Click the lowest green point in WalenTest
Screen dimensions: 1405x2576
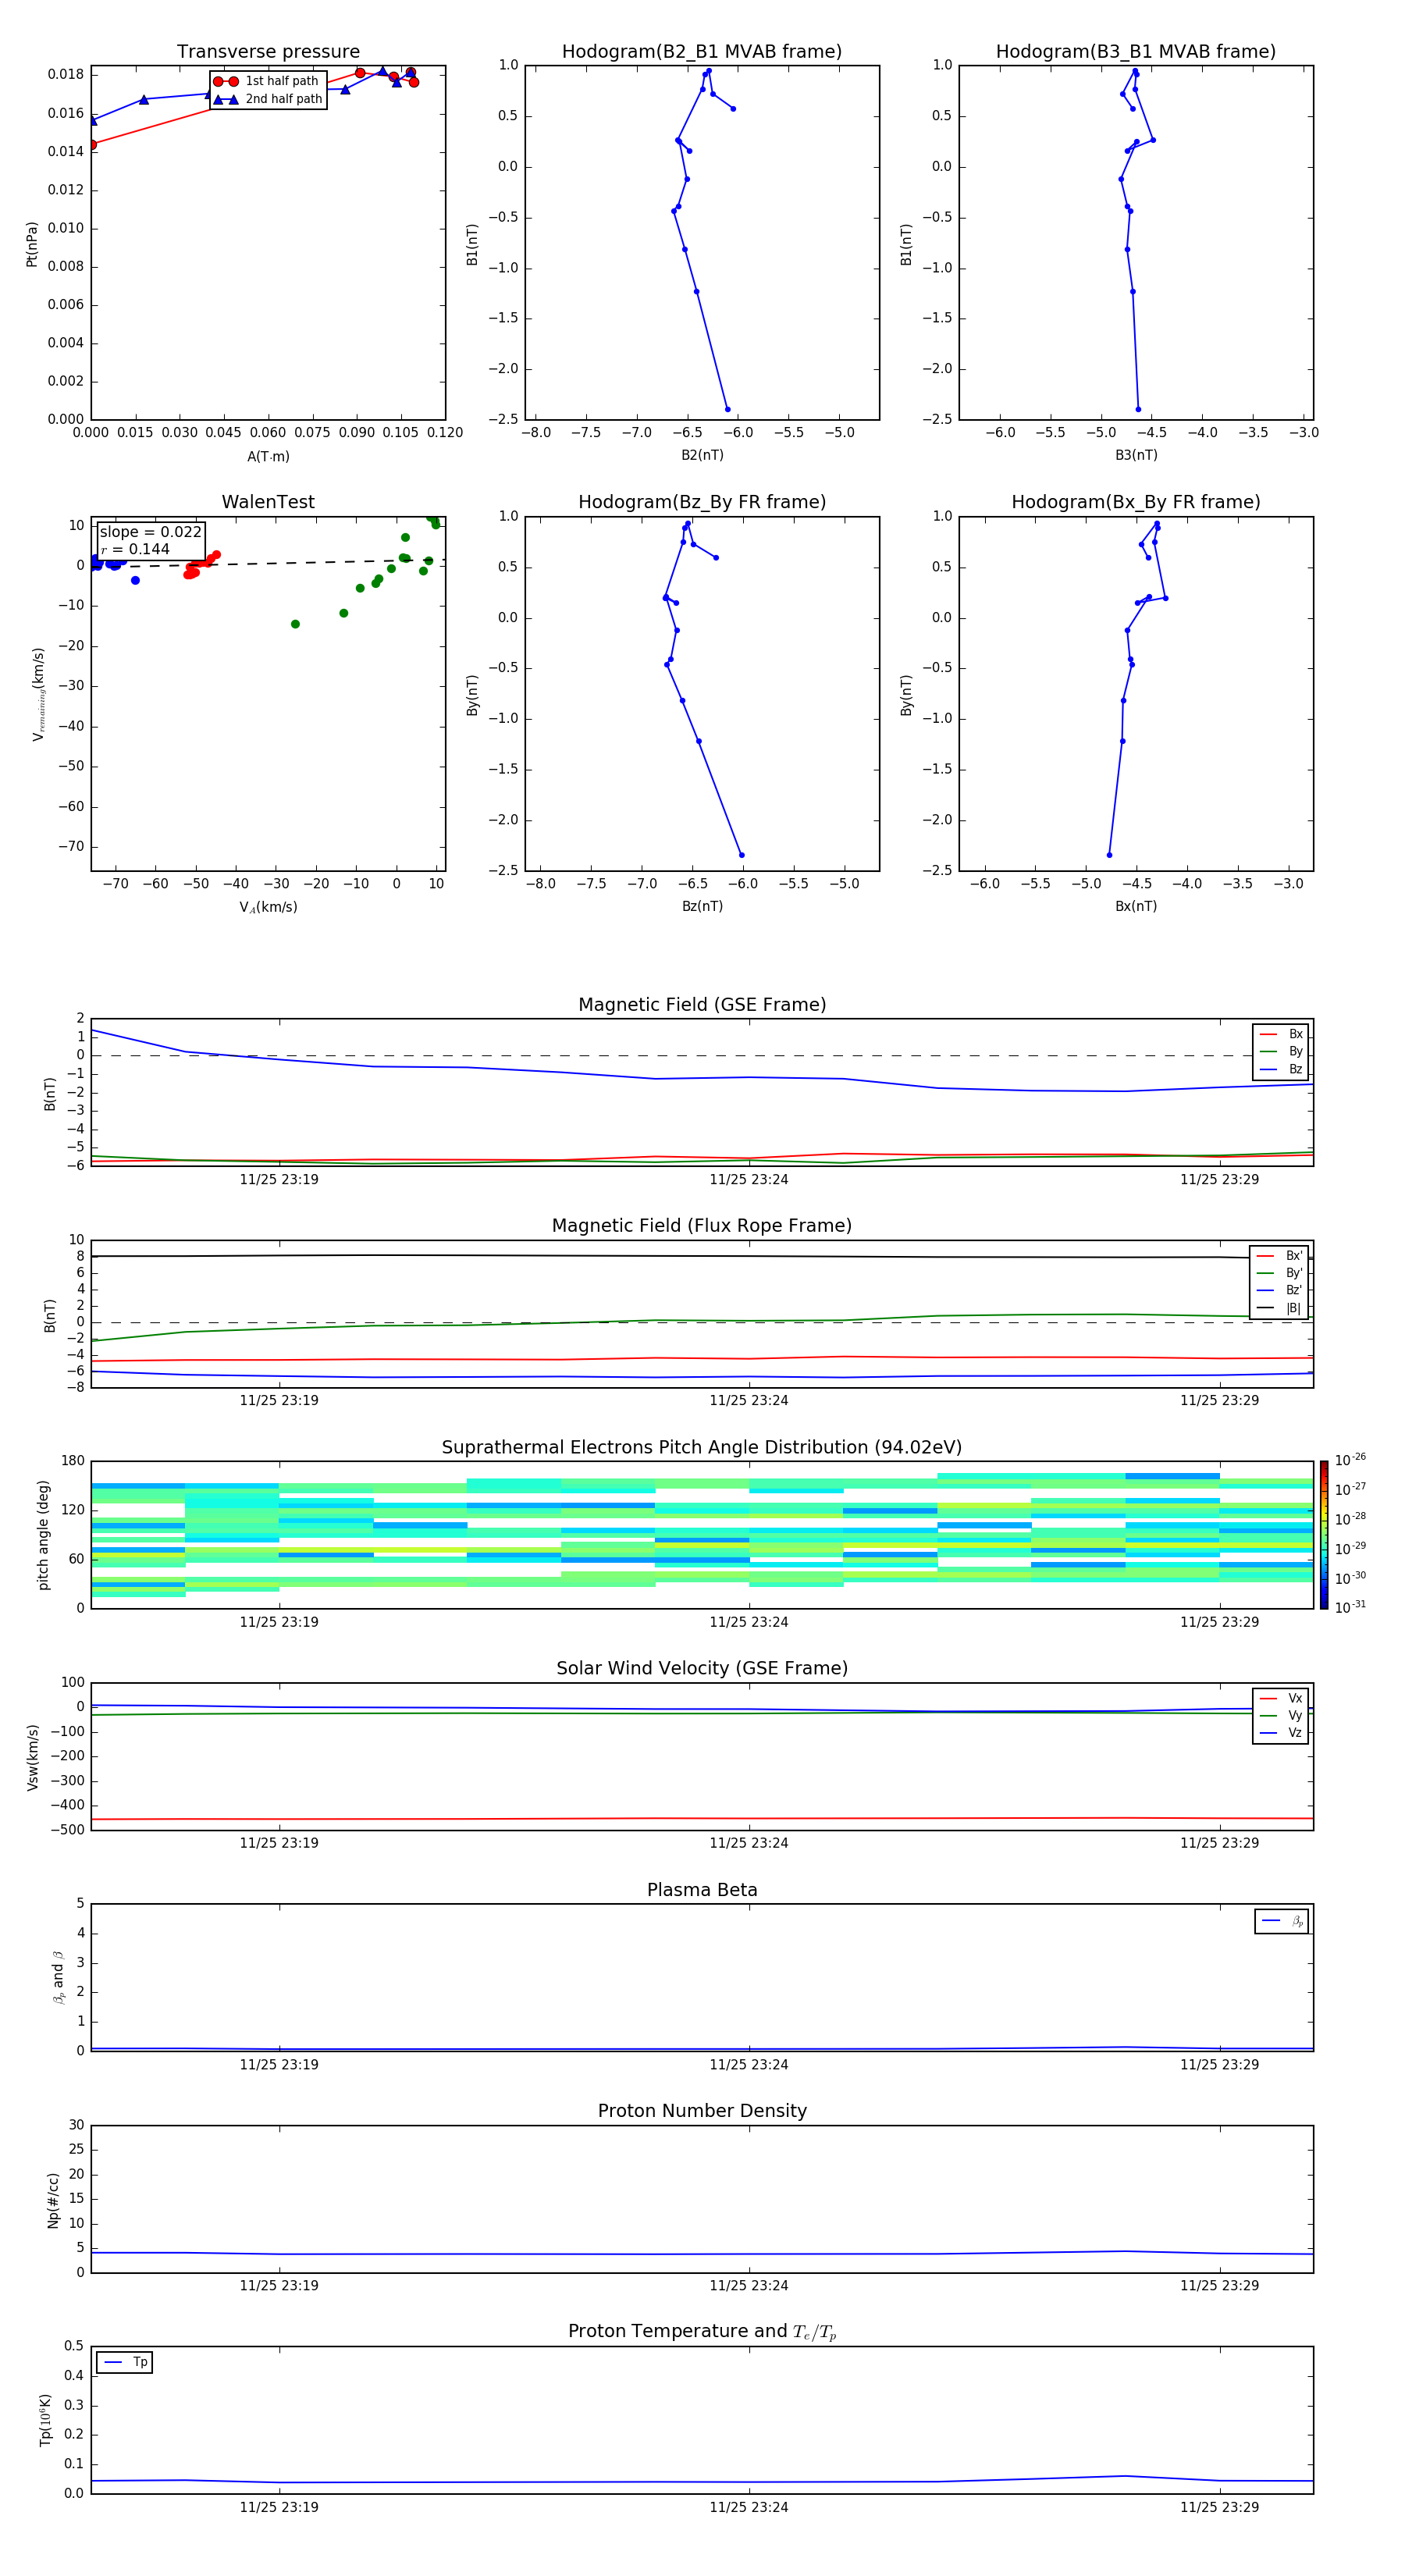[x=295, y=624]
